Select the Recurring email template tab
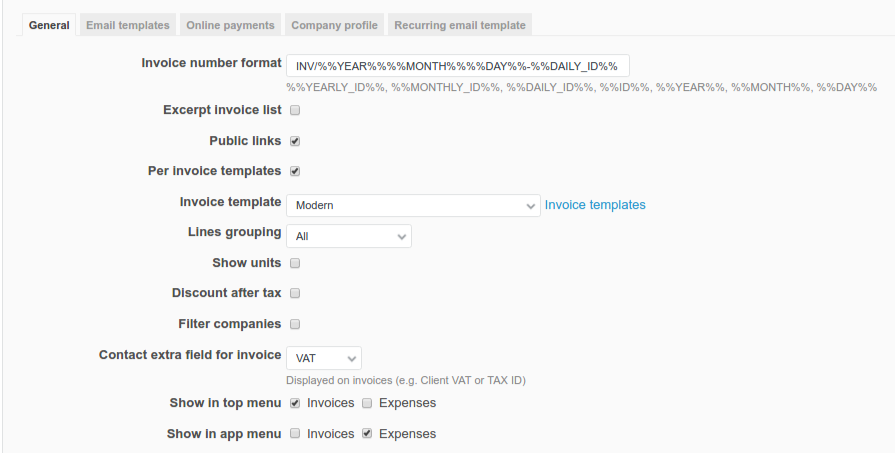 click(x=459, y=25)
